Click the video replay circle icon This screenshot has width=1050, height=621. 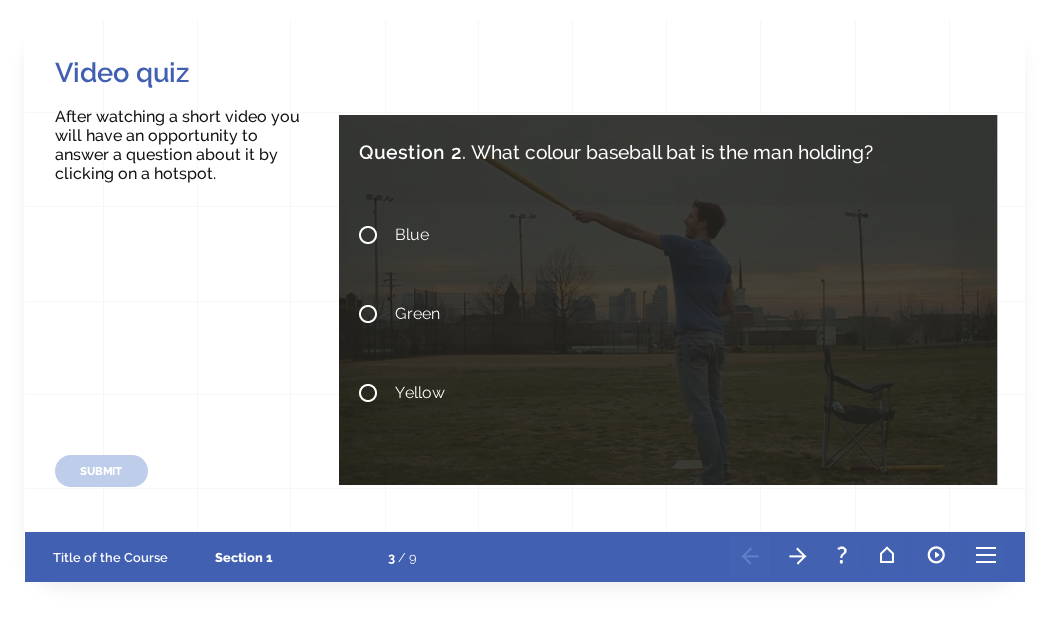coord(936,556)
